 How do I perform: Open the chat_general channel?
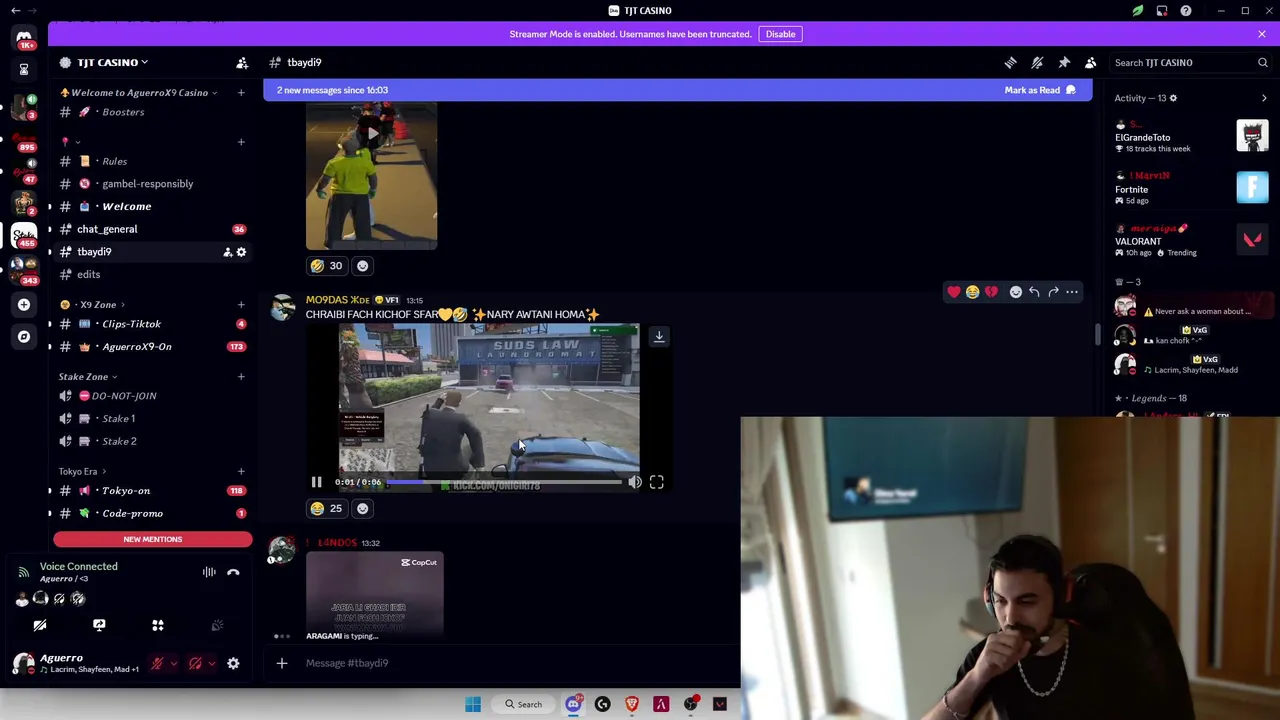click(153, 229)
